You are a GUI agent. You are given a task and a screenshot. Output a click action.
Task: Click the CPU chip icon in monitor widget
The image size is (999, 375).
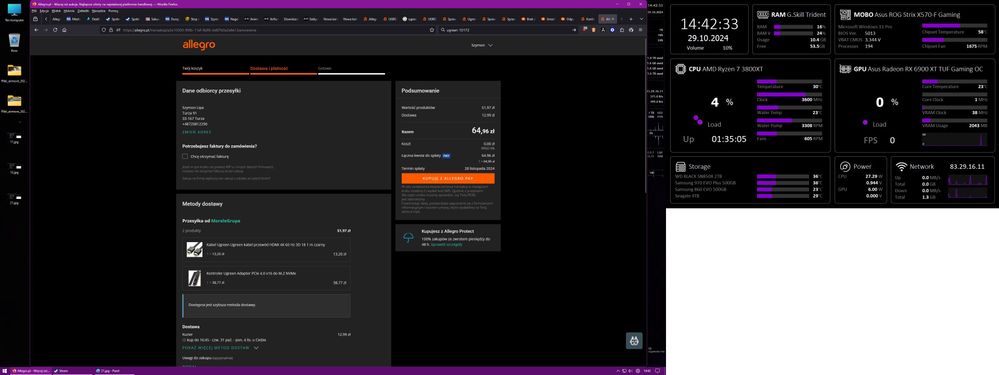click(x=680, y=69)
